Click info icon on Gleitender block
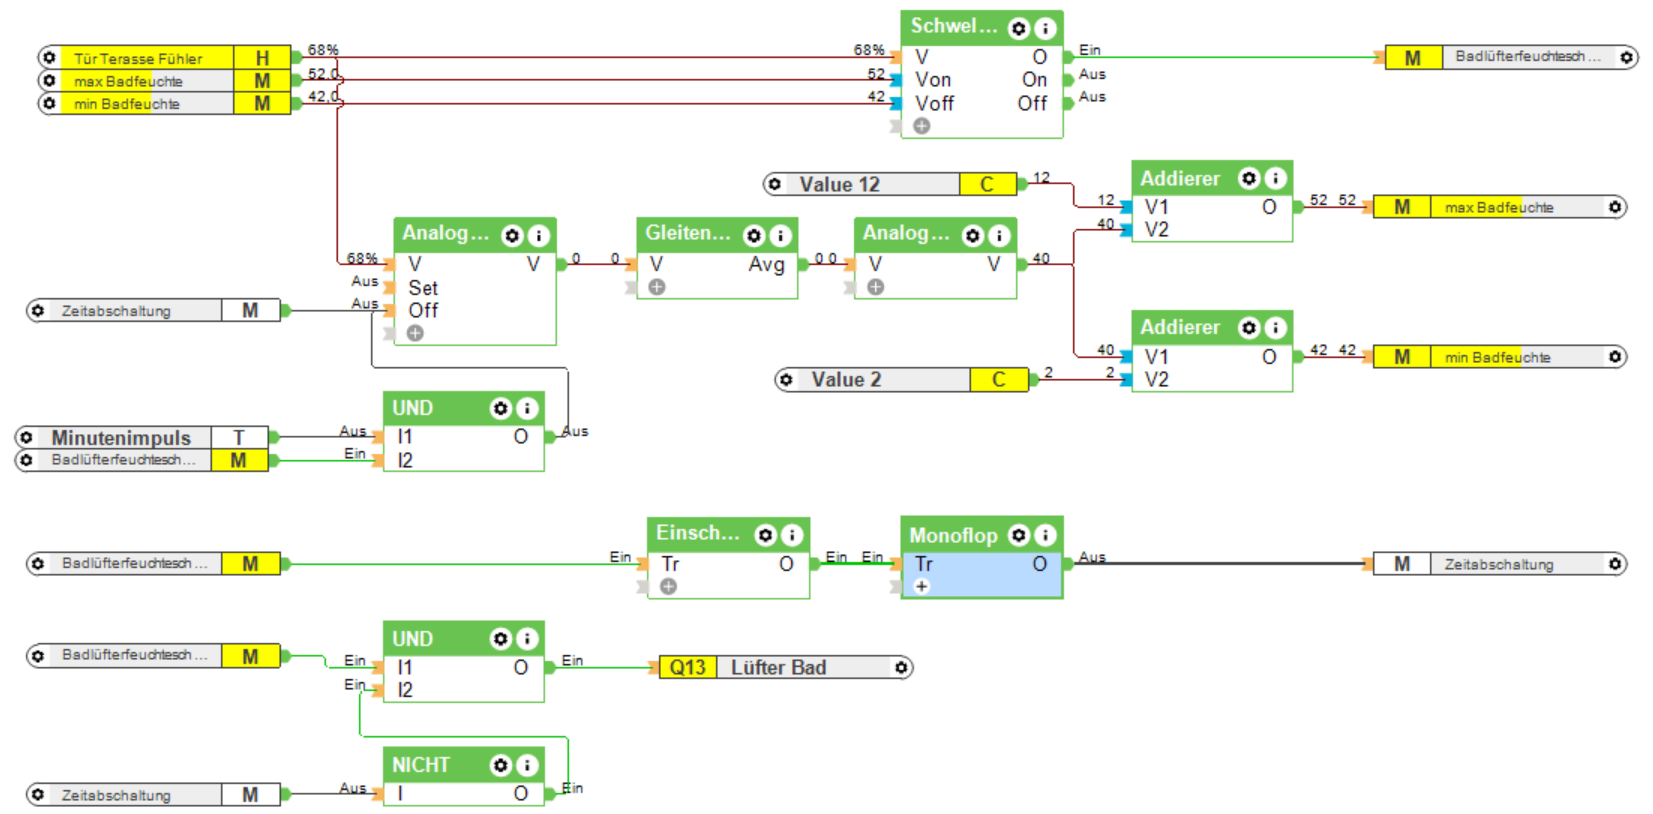Viewport: 1653px width, 814px height. coord(780,235)
